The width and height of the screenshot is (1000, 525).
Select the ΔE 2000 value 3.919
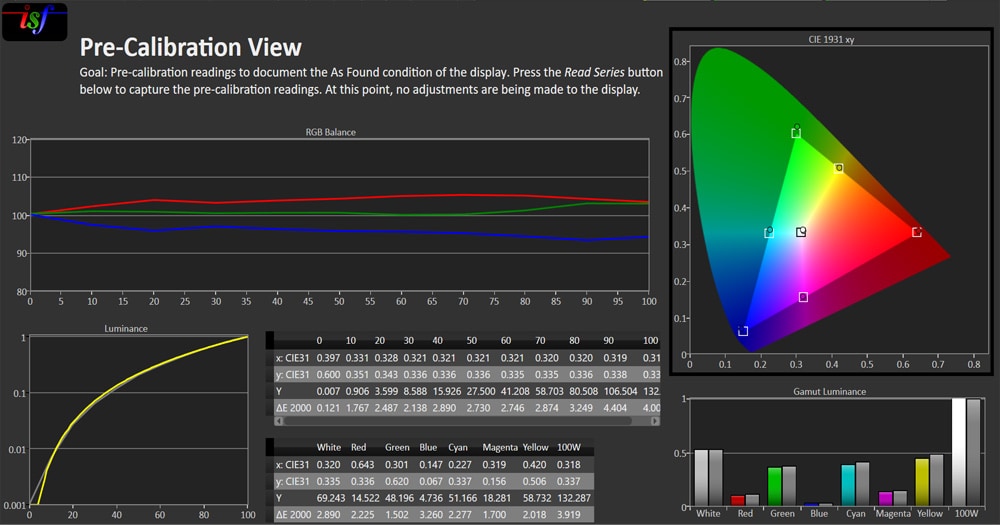pyautogui.click(x=568, y=514)
